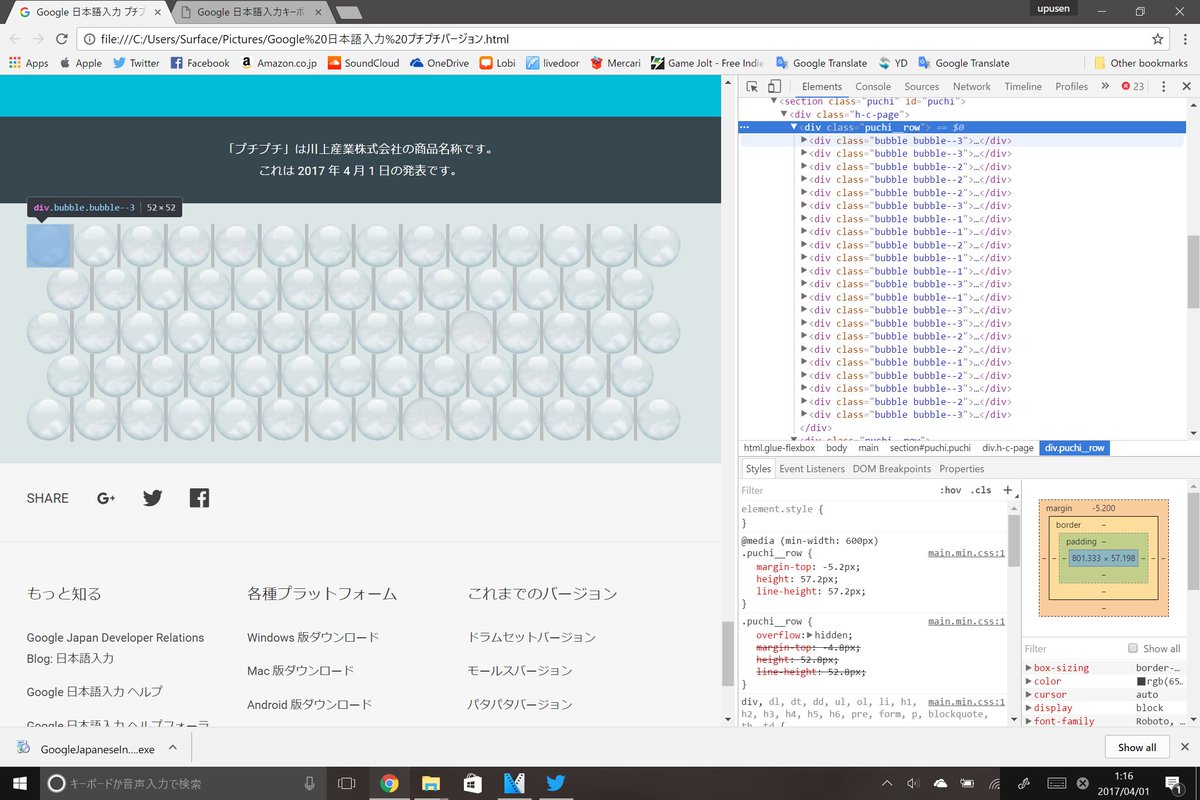Select section#puchi.puchi in the breadcrumb bar

click(x=930, y=448)
